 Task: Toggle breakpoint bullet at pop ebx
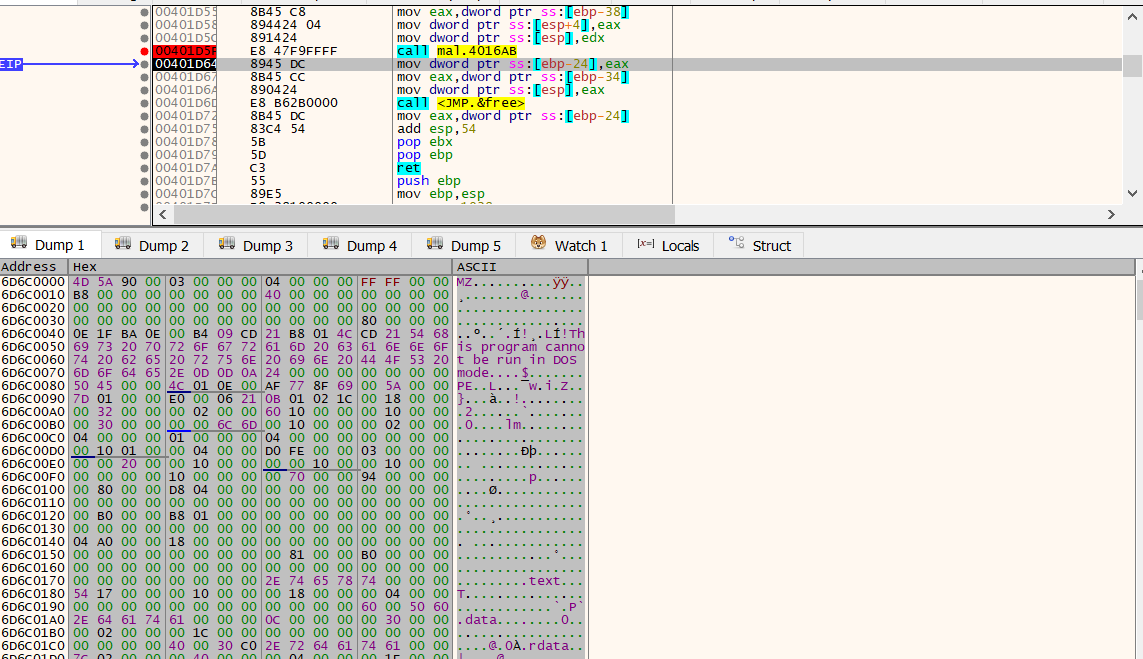[145, 142]
